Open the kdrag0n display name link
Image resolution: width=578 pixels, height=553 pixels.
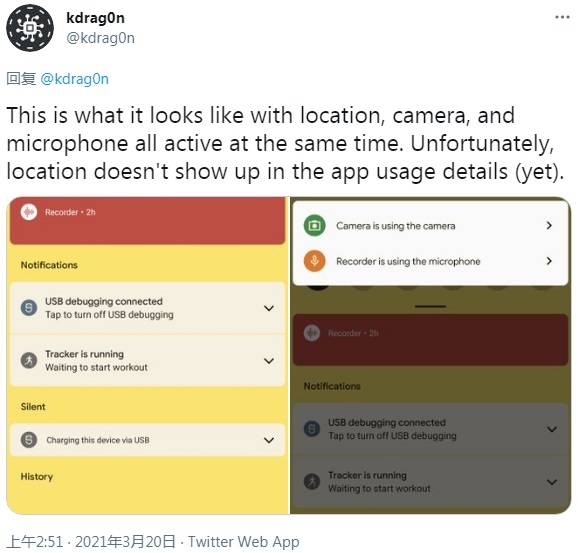(95, 18)
